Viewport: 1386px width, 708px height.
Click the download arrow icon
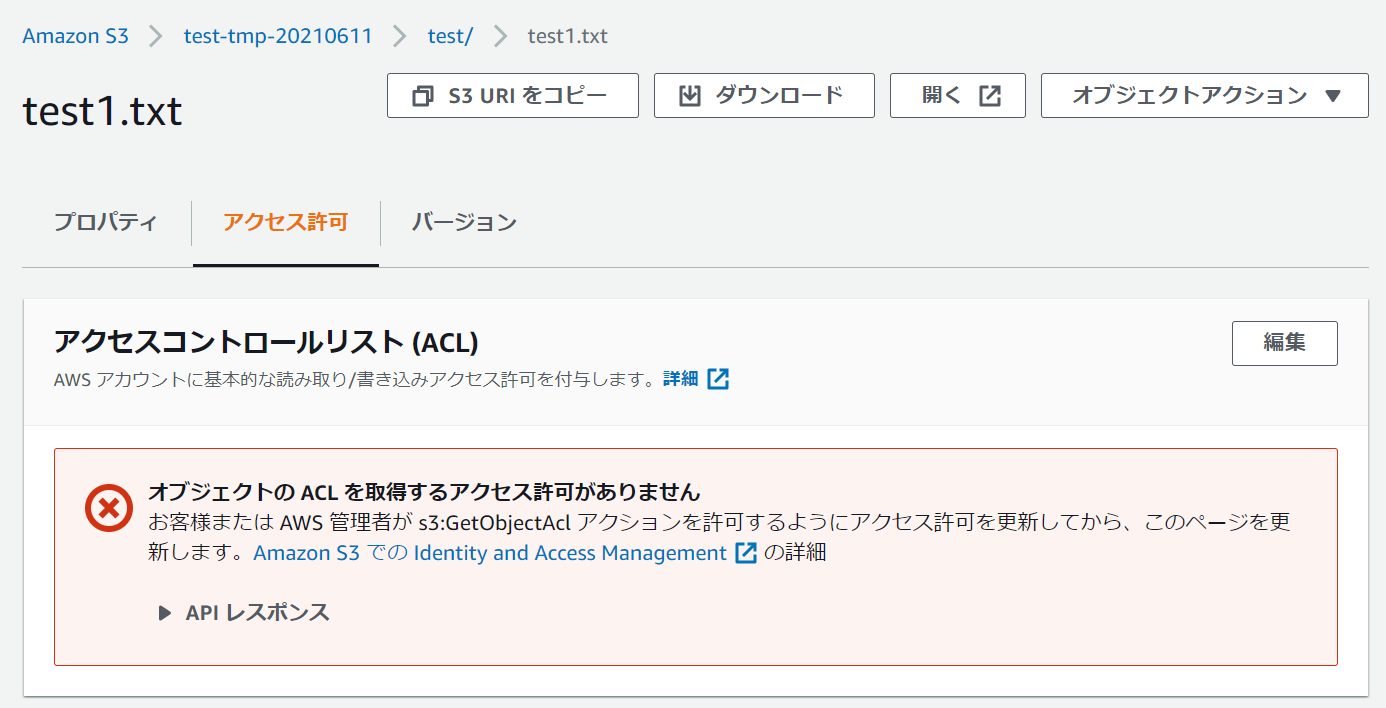[689, 96]
